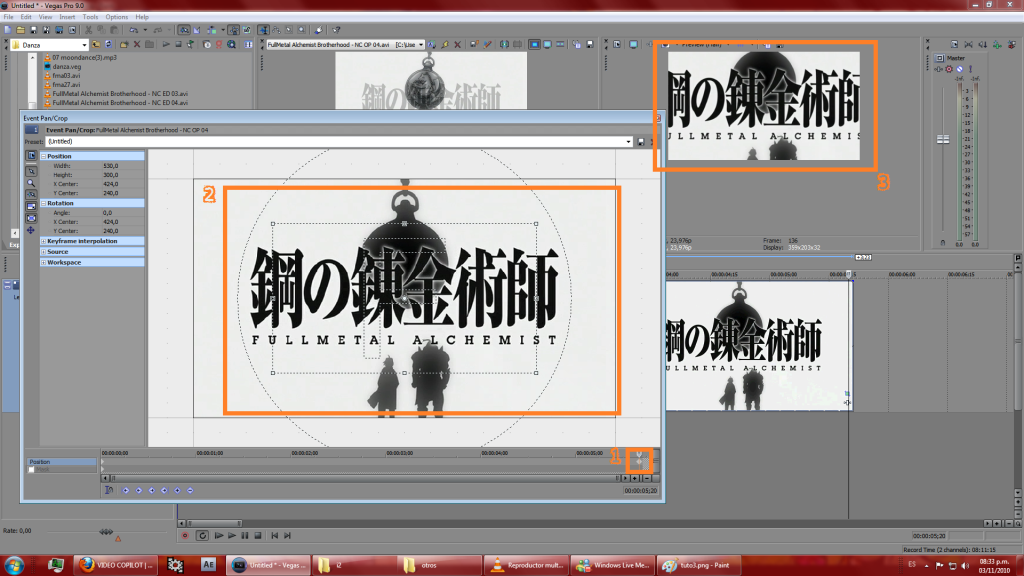Click the Dim Output icon in Mixer toolbar
The image size is (1024, 576).
[x=983, y=45]
